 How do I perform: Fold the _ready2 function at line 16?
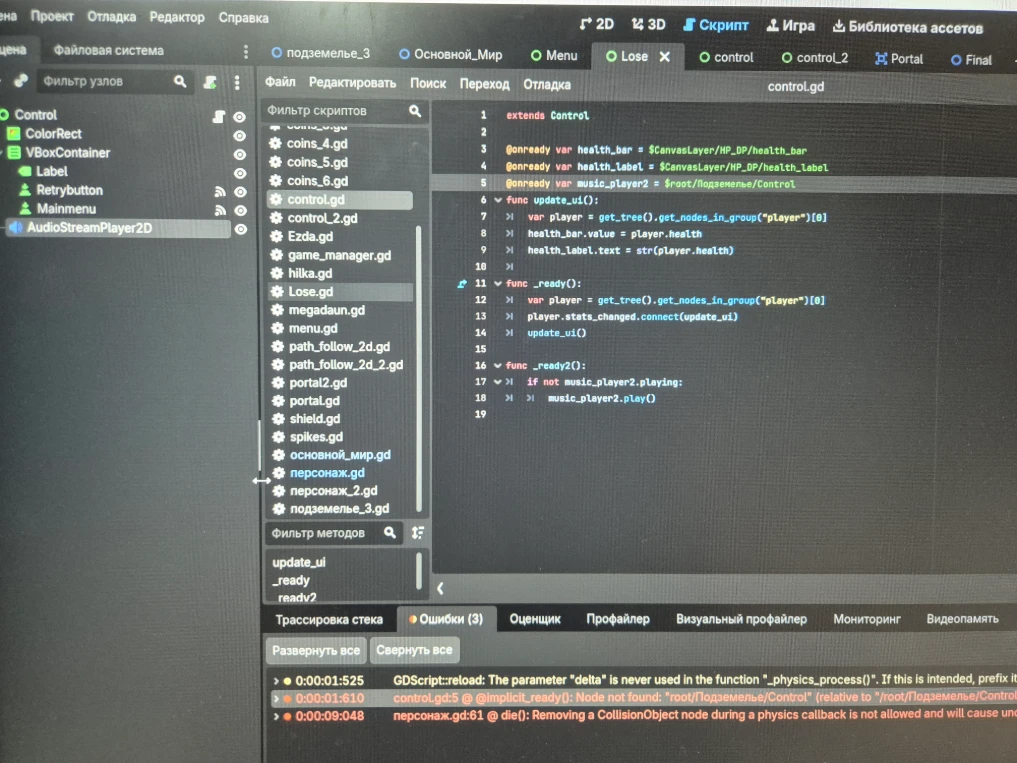pyautogui.click(x=497, y=365)
